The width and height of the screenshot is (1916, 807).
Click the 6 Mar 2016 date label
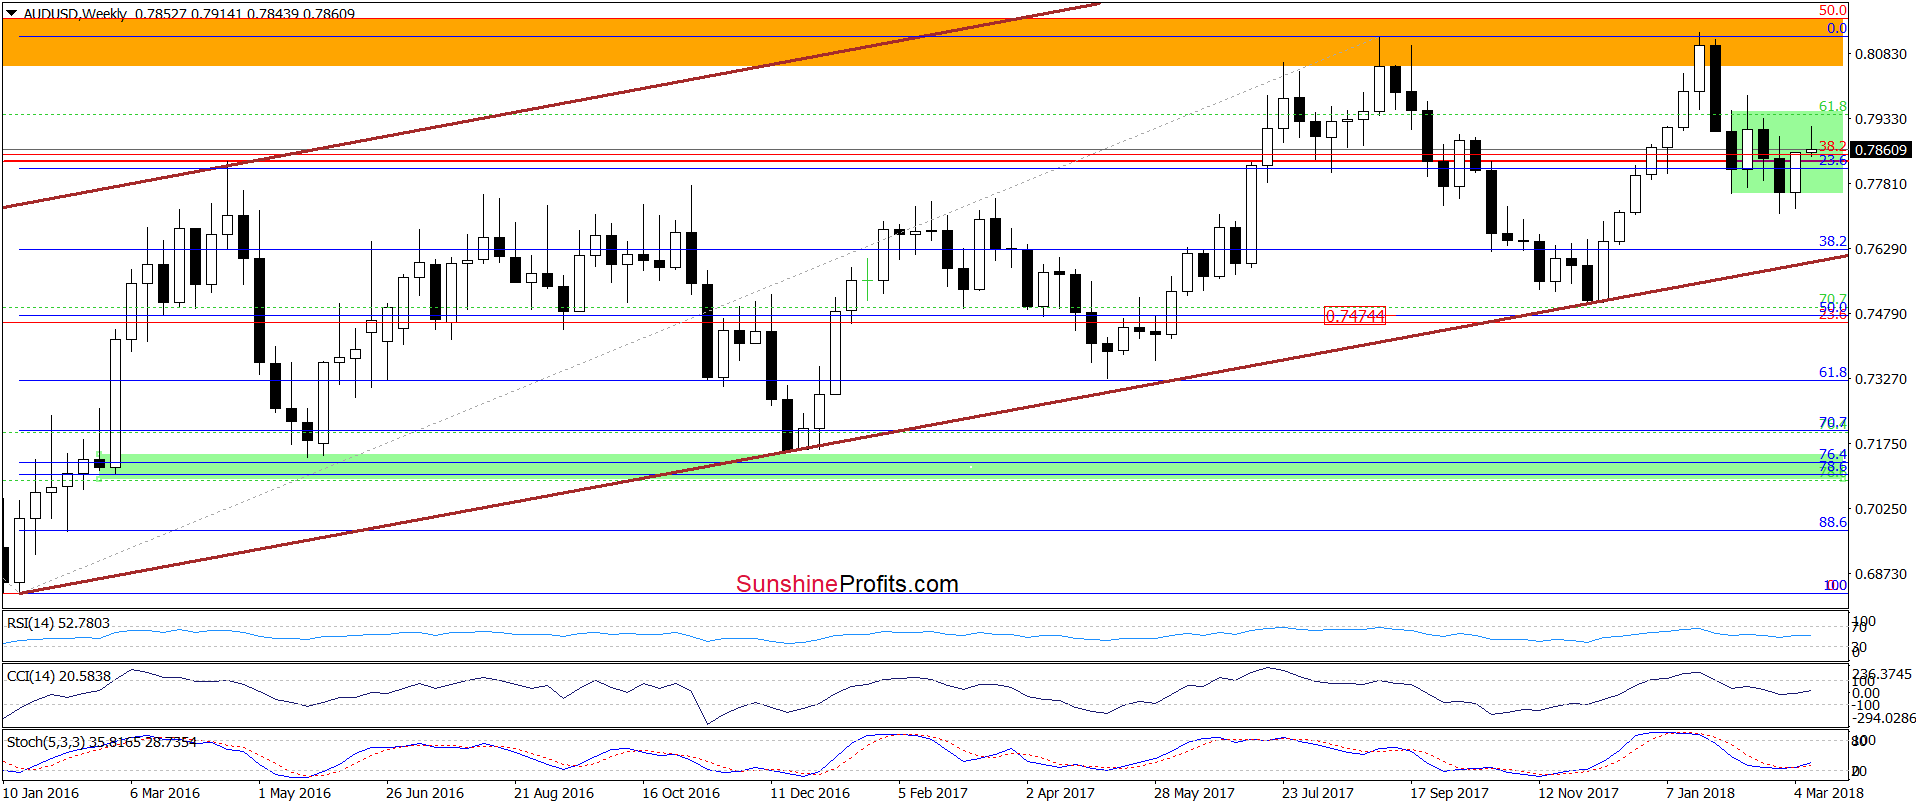[x=165, y=793]
